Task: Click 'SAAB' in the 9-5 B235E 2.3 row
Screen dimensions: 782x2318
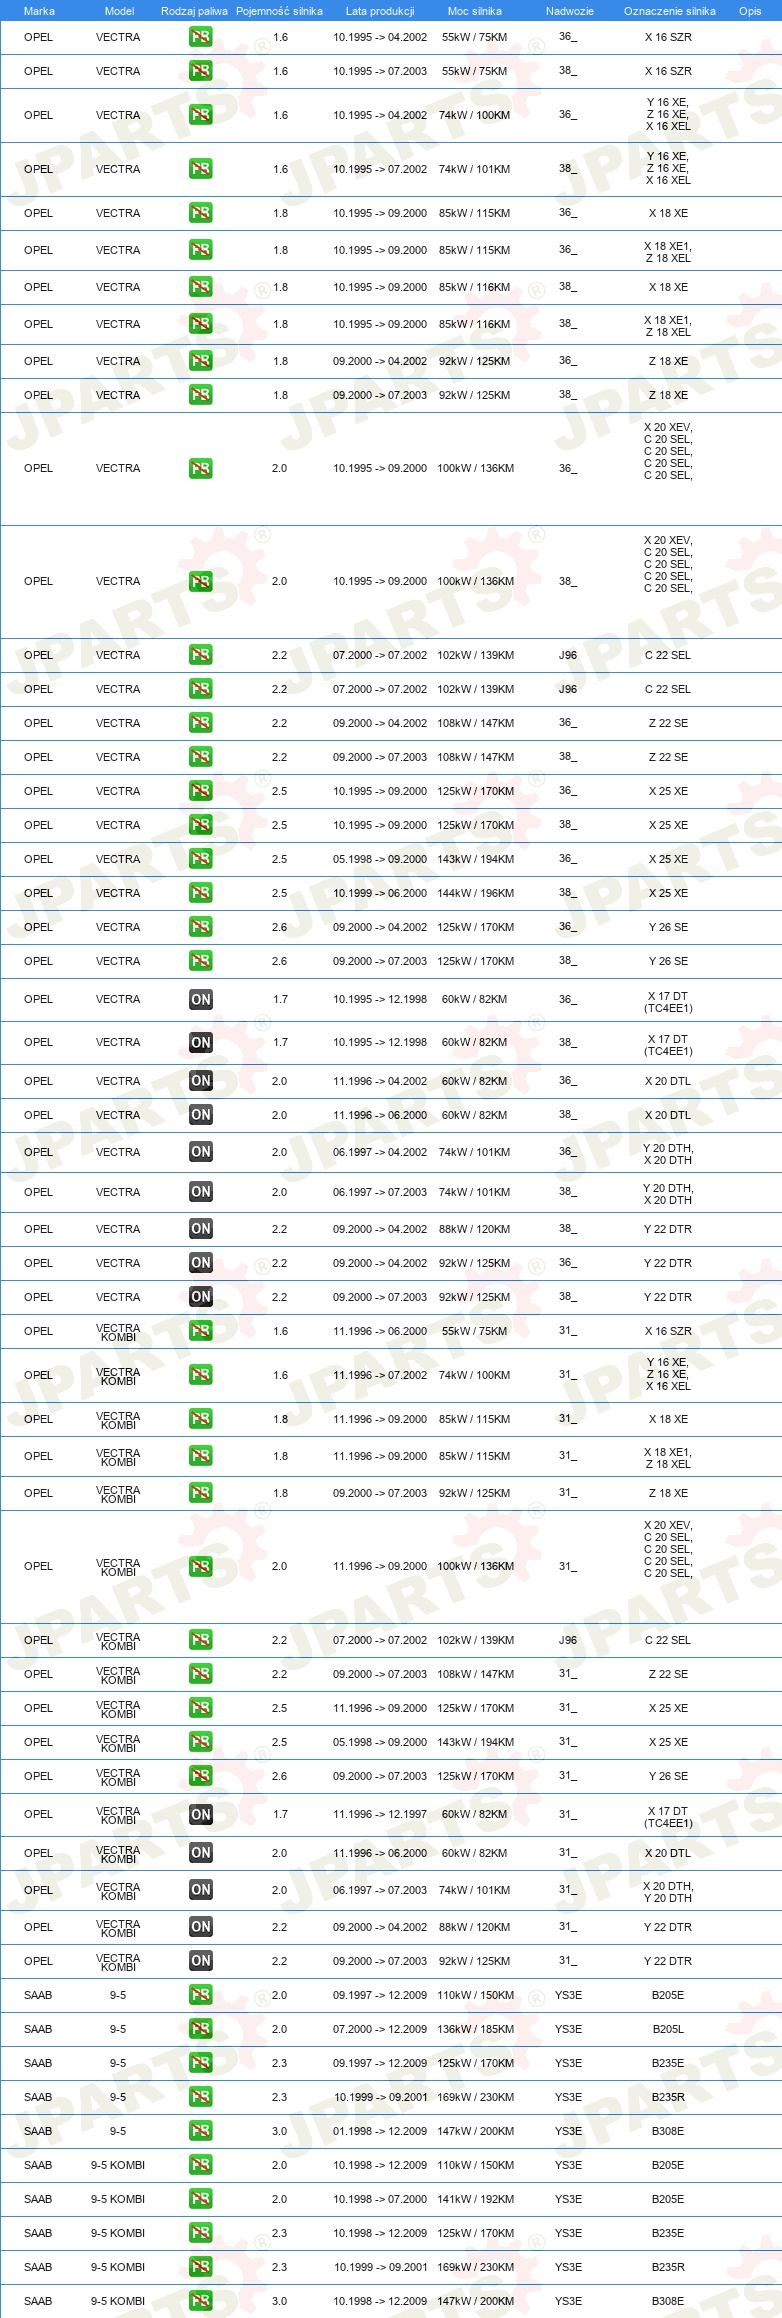Action: pyautogui.click(x=38, y=2063)
